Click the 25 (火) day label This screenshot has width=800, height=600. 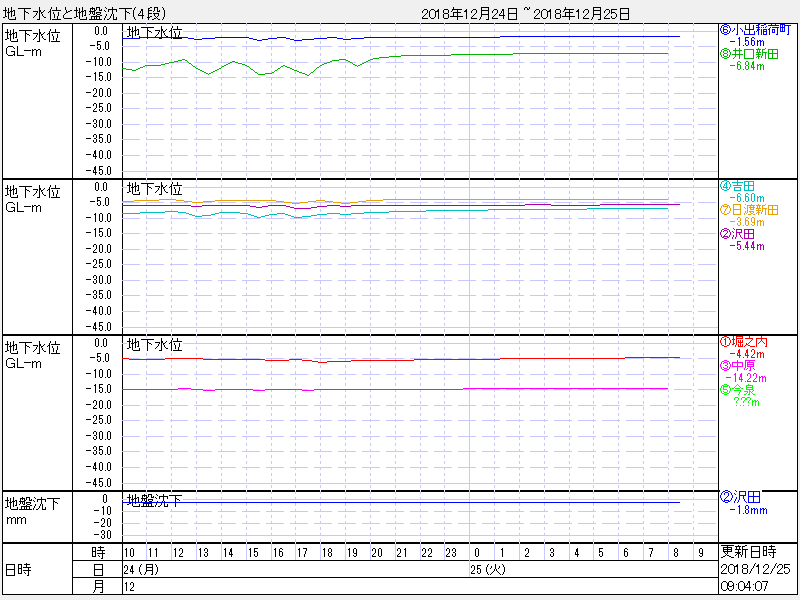488,569
